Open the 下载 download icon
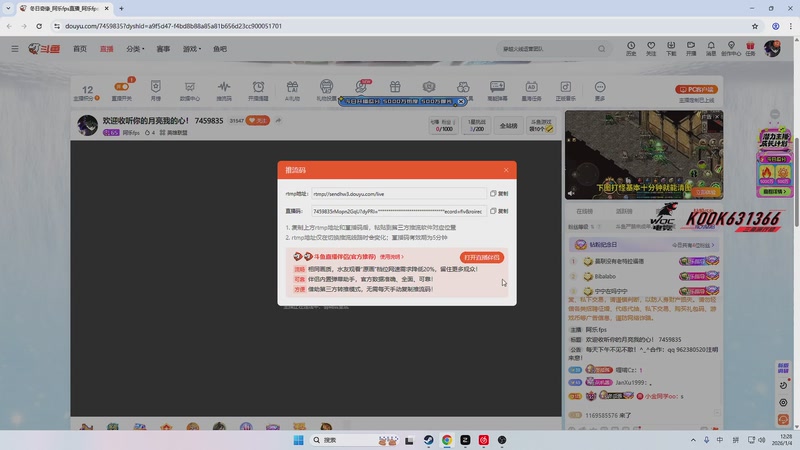Image resolution: width=800 pixels, height=450 pixels. click(671, 48)
